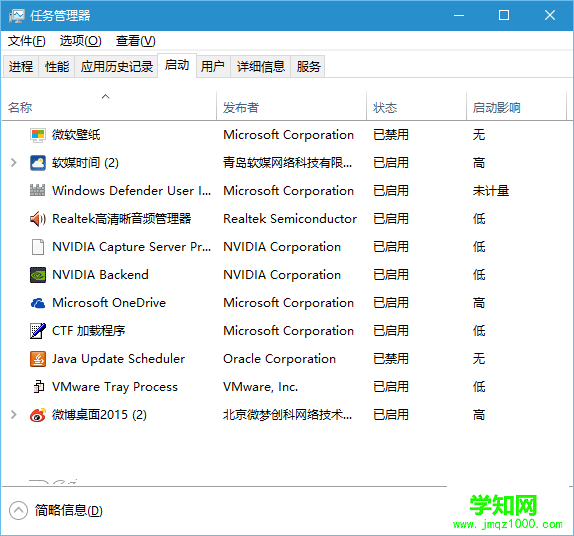The image size is (574, 536).
Task: Click the Realtek speaker icon
Action: click(38, 219)
